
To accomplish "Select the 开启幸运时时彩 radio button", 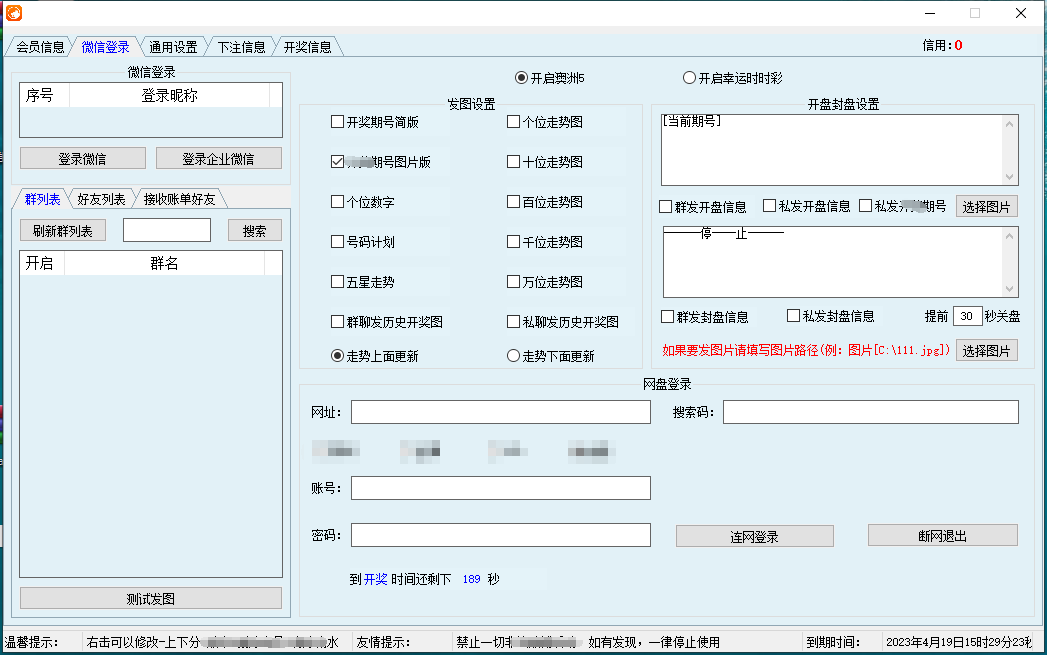I will [x=689, y=78].
